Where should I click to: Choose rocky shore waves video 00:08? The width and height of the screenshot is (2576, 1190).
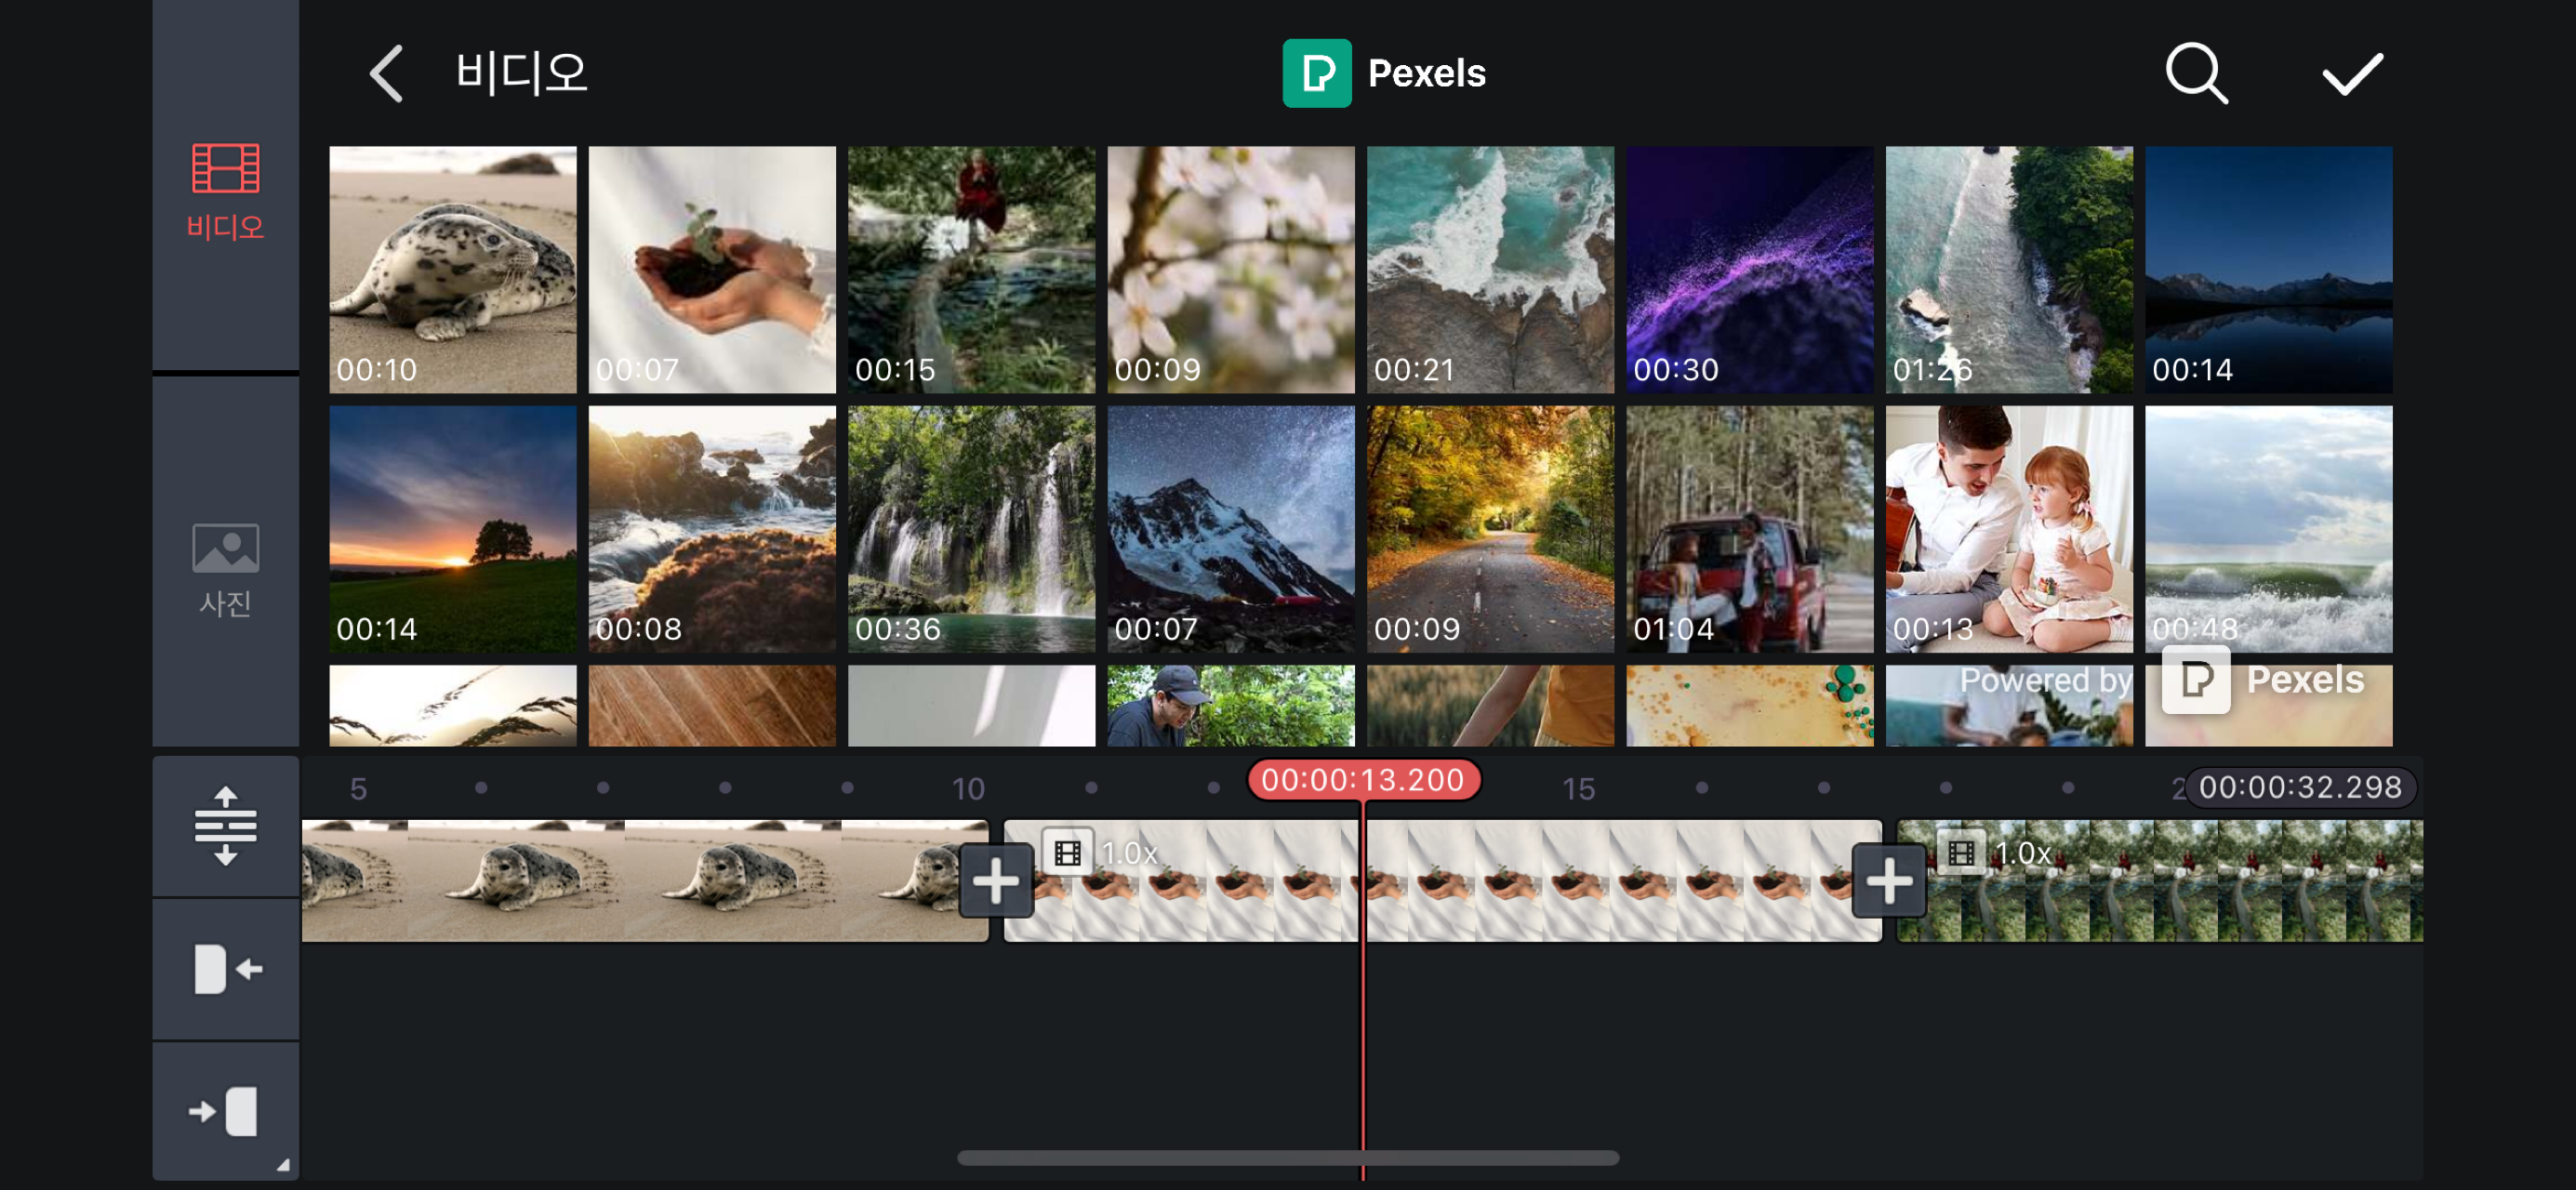point(712,529)
